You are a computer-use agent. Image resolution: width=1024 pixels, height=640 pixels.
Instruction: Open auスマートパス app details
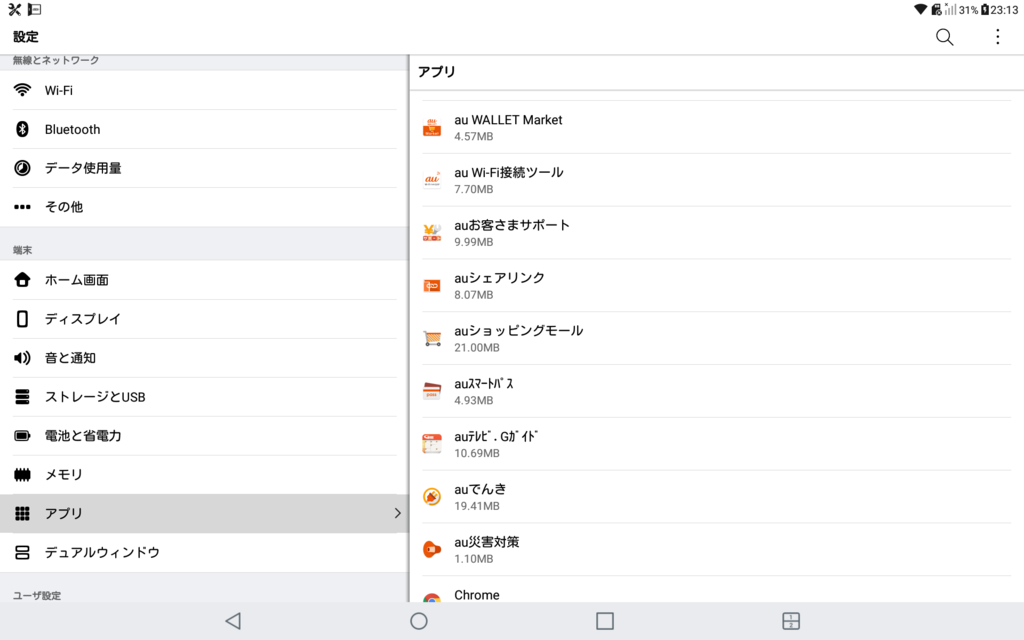[x=716, y=391]
